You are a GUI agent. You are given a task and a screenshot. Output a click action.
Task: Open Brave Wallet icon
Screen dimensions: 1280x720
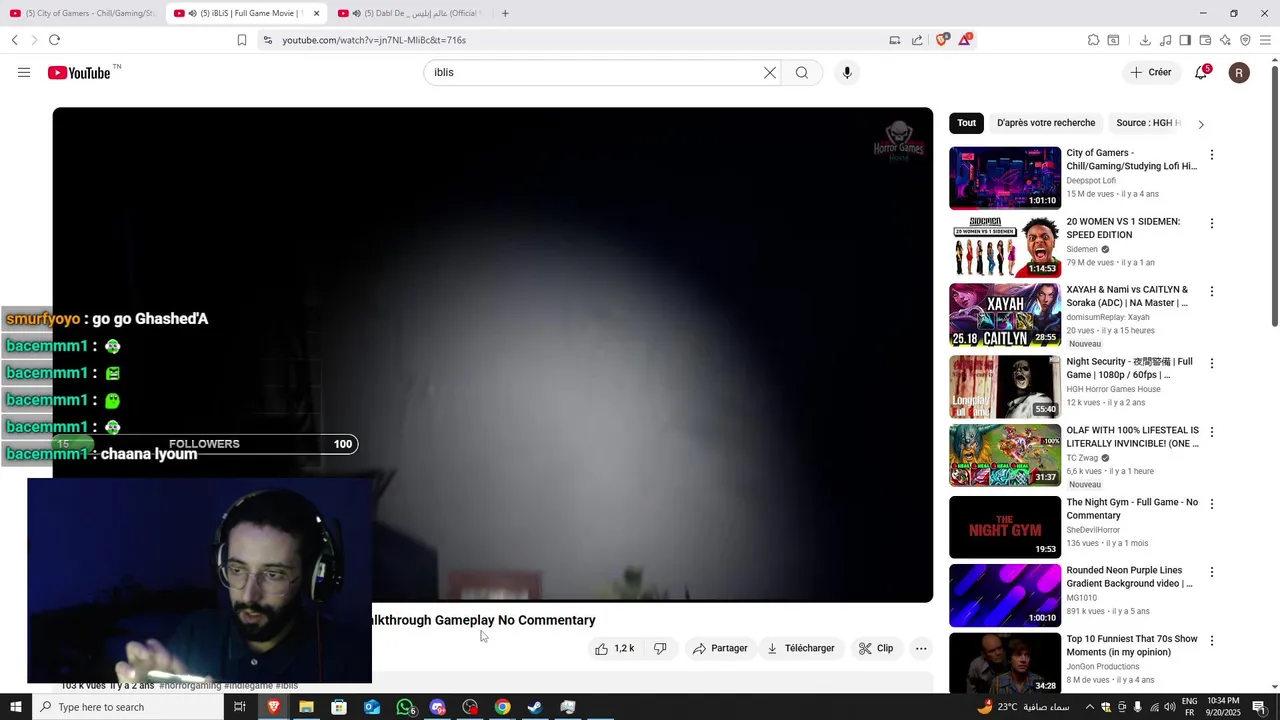[1205, 40]
